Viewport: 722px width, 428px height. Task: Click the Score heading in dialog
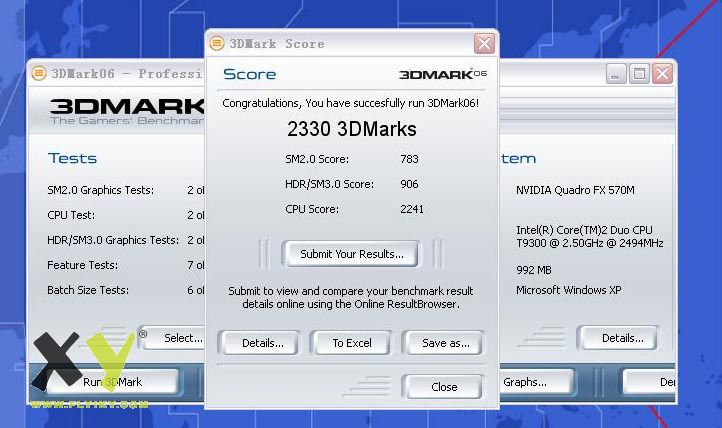point(250,74)
